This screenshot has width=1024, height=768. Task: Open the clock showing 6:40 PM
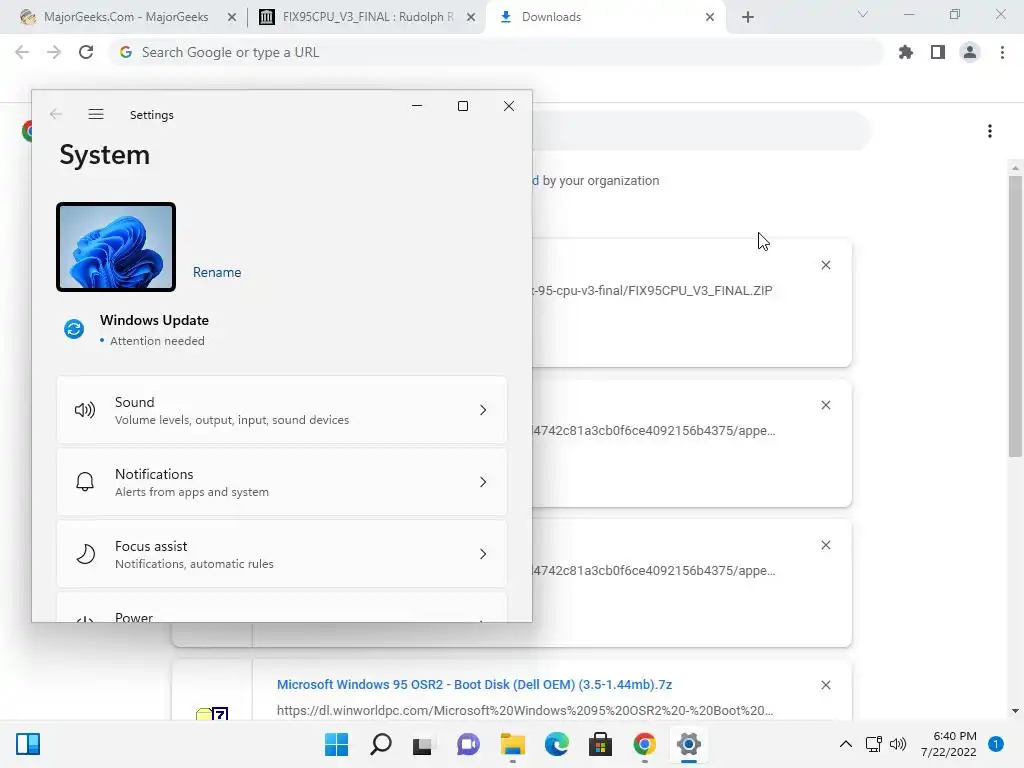[x=949, y=744]
